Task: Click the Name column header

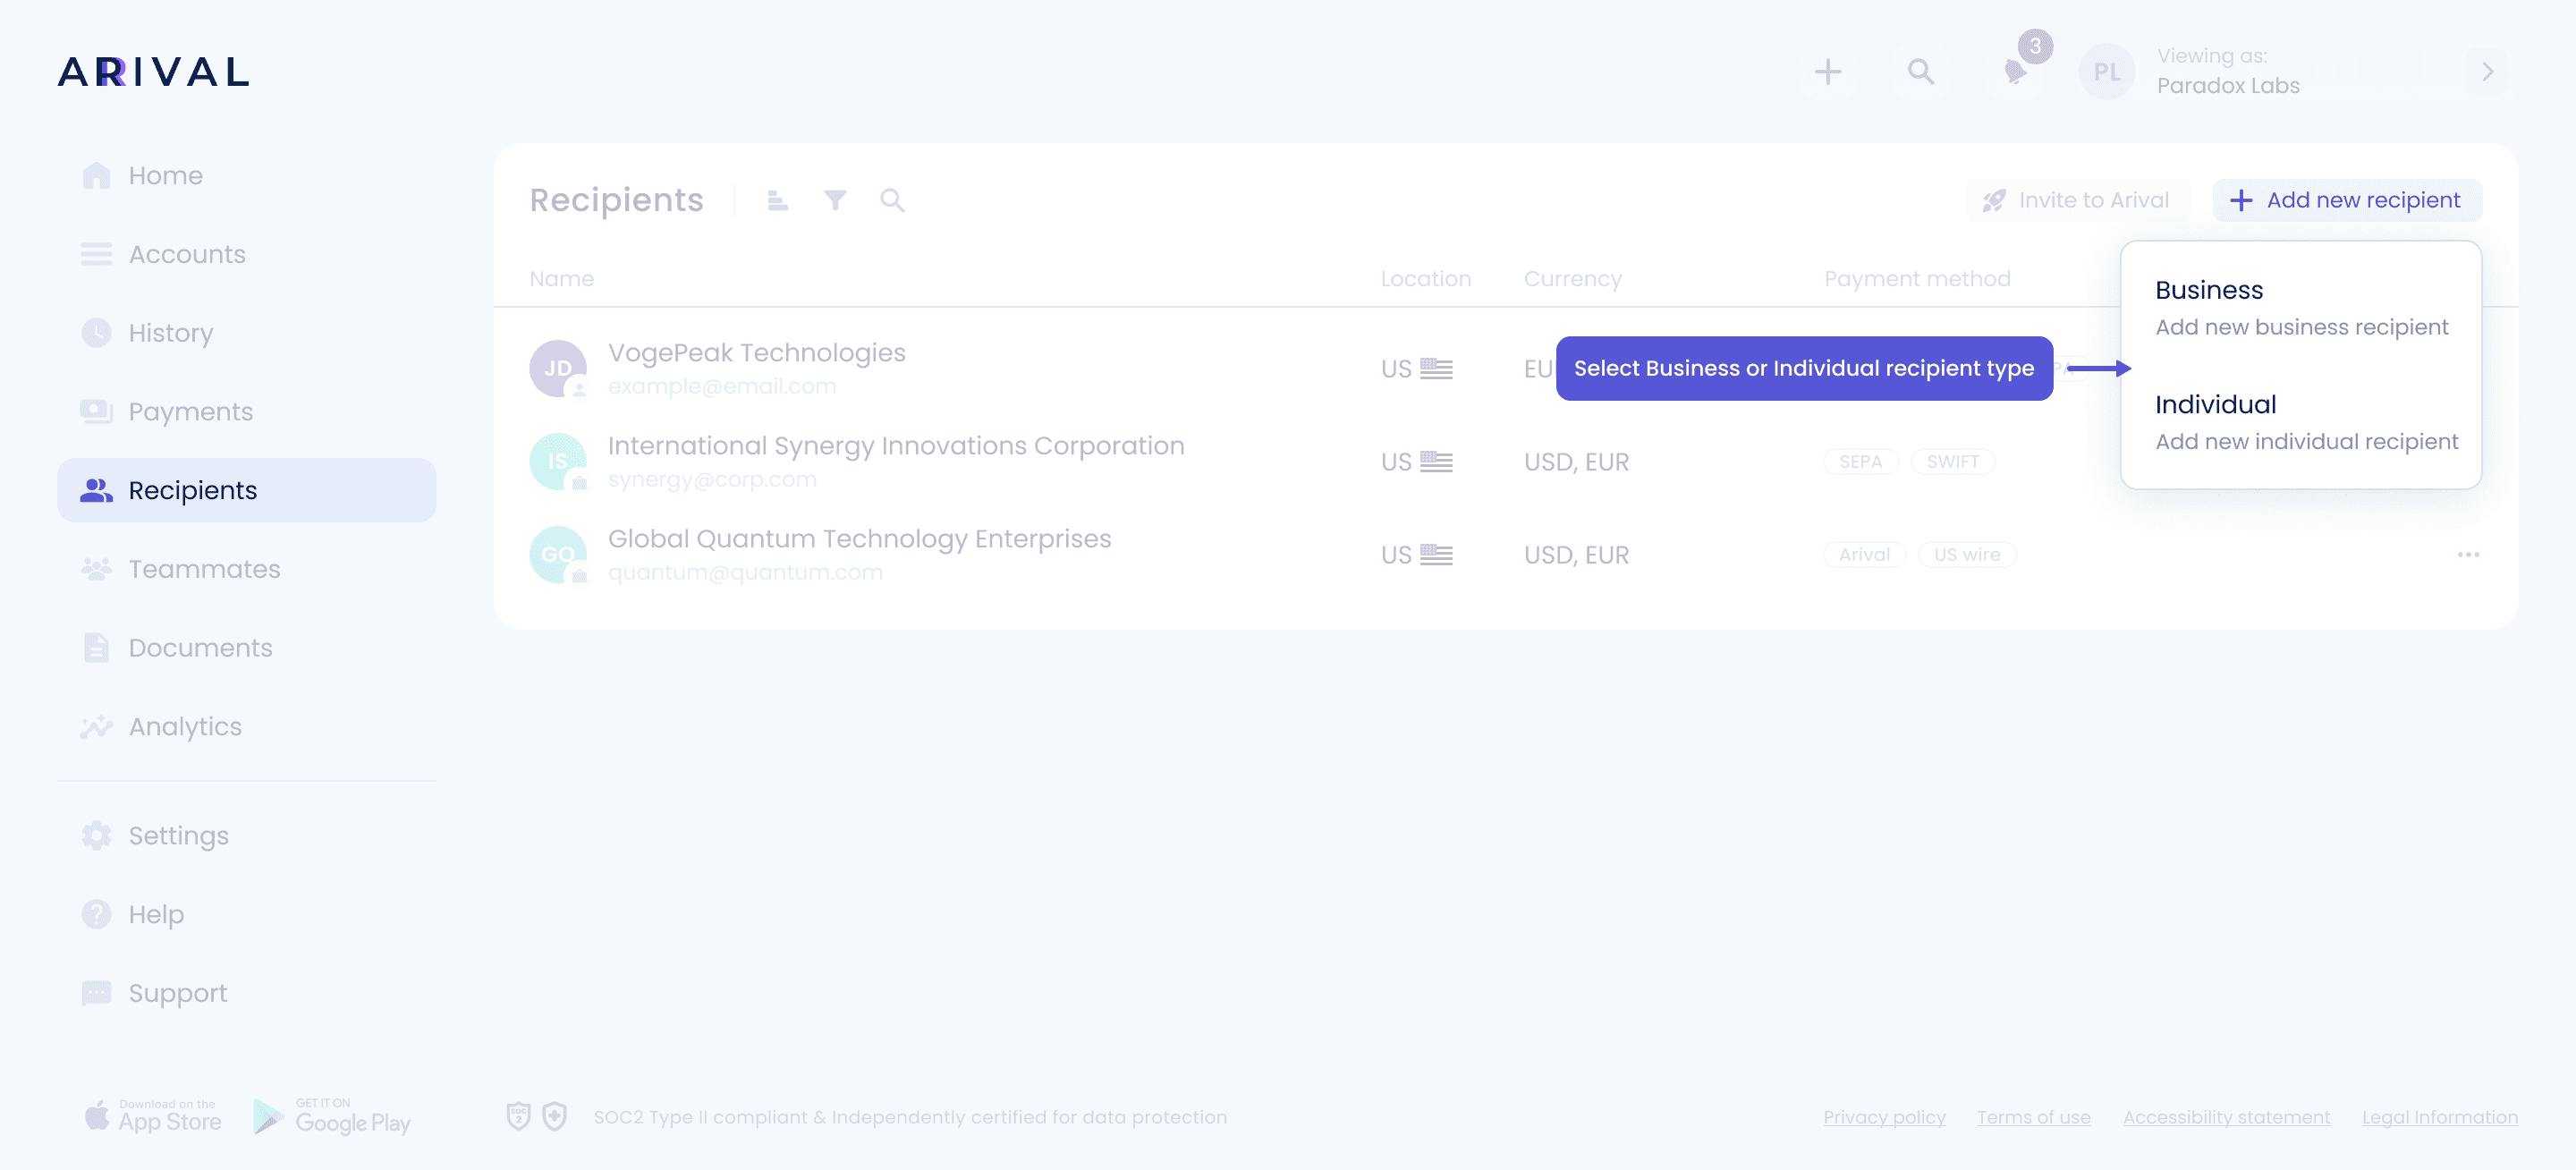Action: click(562, 279)
